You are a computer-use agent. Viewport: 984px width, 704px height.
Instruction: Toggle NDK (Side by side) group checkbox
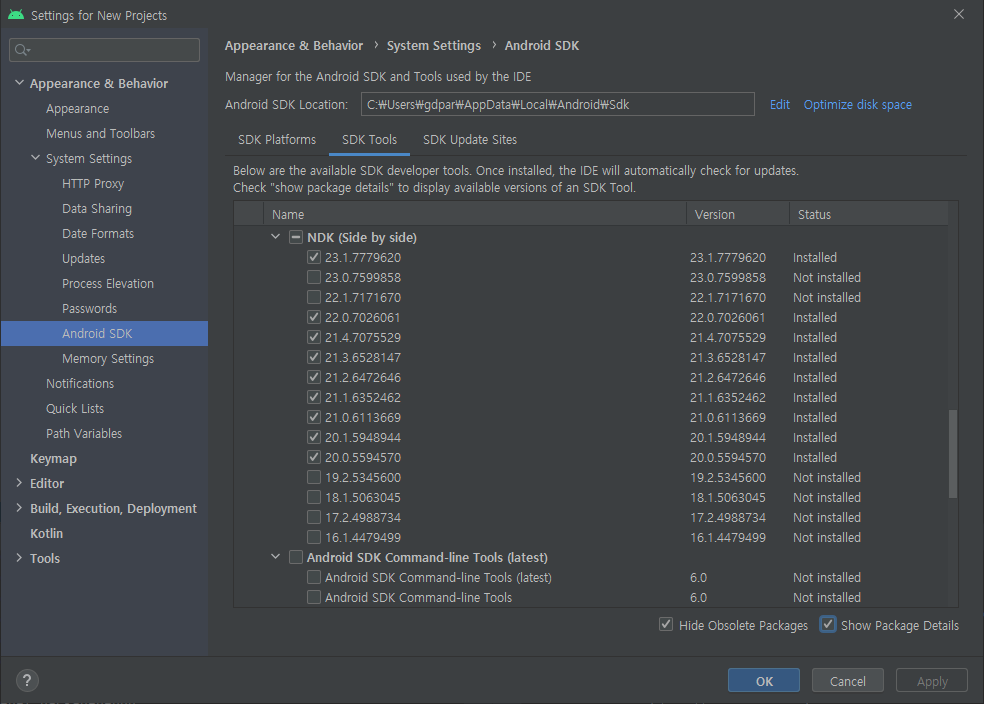click(296, 237)
